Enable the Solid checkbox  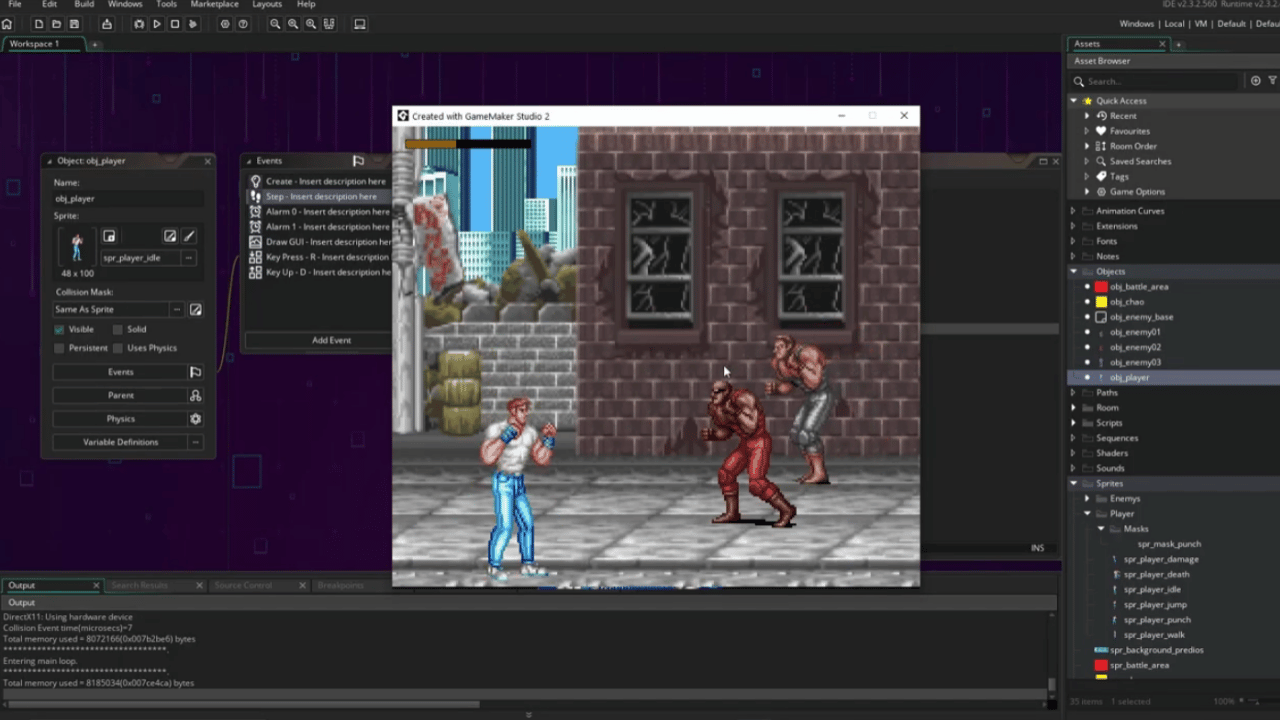[117, 329]
